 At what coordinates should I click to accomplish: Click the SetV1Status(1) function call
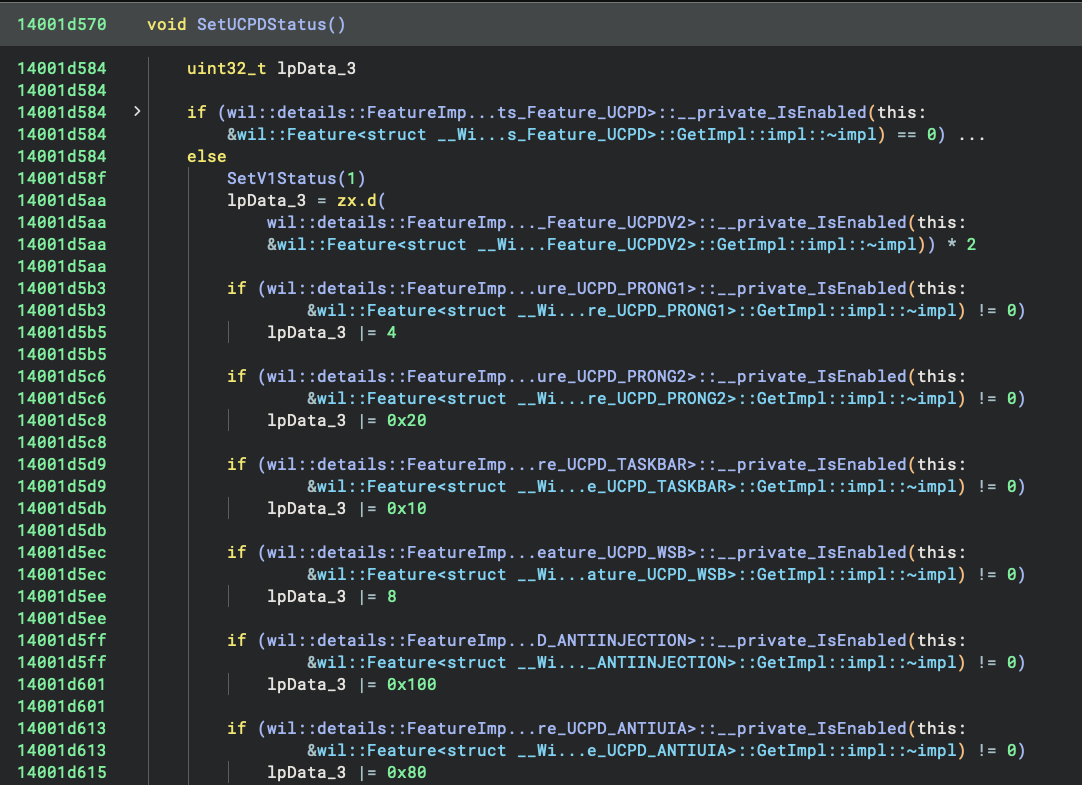coord(296,178)
